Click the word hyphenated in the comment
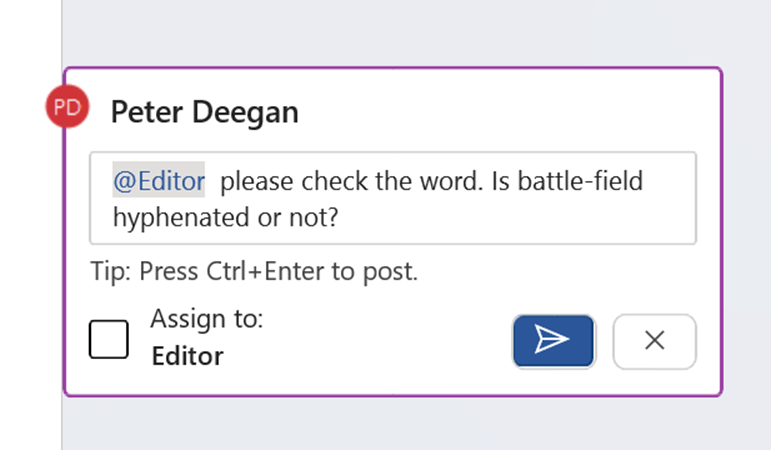 coord(170,215)
